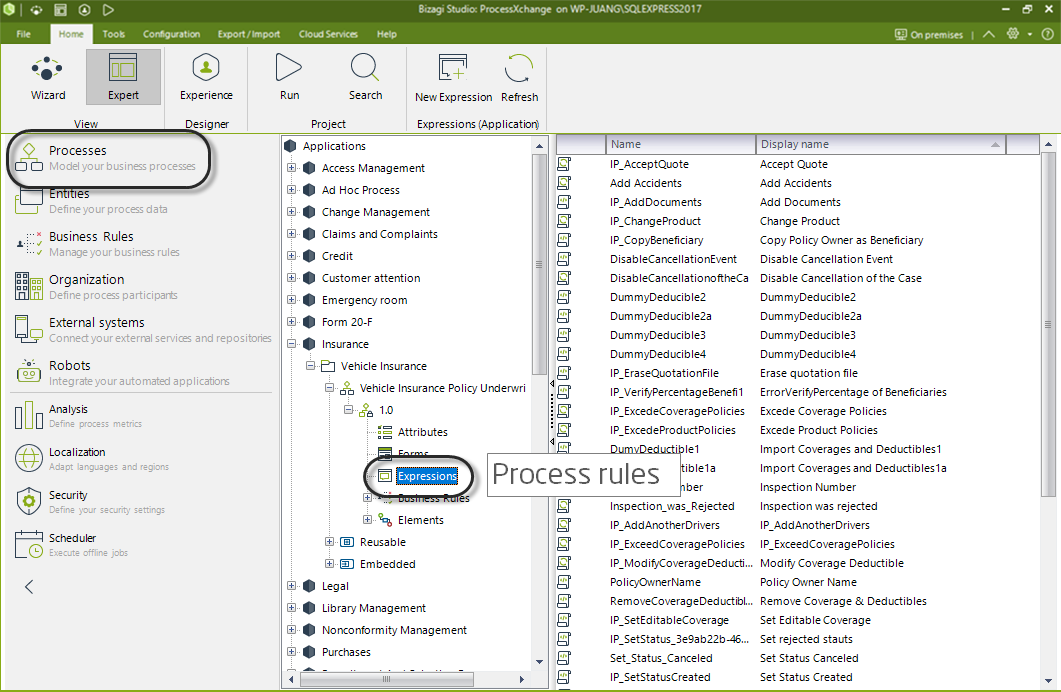Open the Scheduler module
This screenshot has height=692, width=1061.
71,545
